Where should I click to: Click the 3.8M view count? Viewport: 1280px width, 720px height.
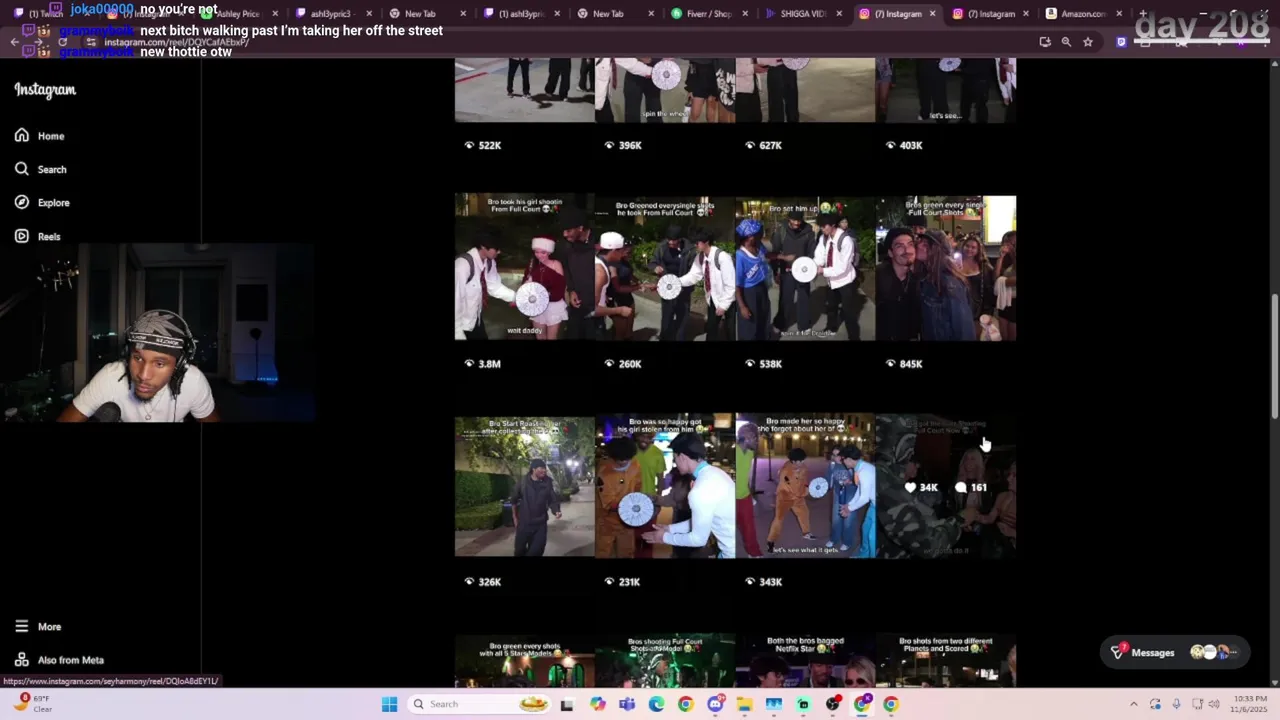[x=483, y=364]
